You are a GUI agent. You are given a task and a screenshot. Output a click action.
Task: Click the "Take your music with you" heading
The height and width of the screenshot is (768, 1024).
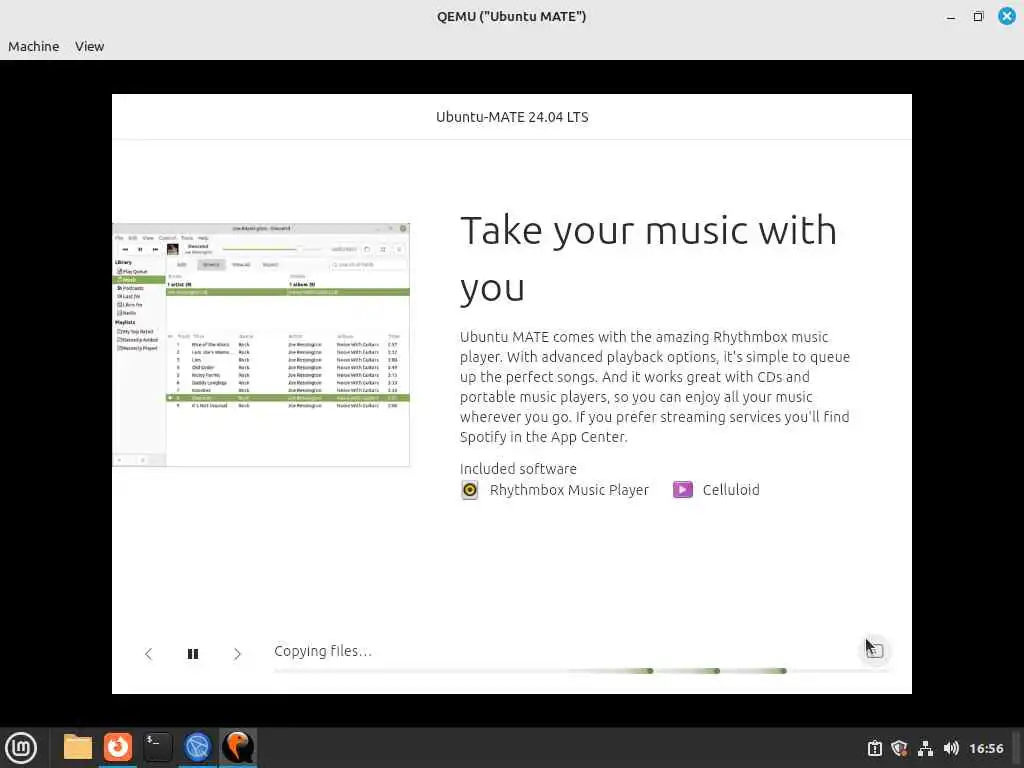(648, 259)
